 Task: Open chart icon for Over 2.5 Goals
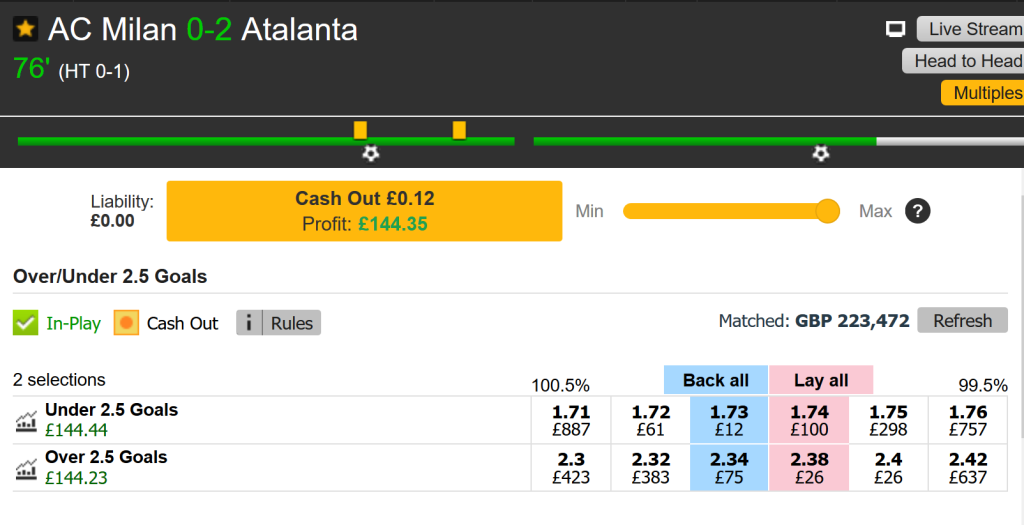(x=26, y=468)
